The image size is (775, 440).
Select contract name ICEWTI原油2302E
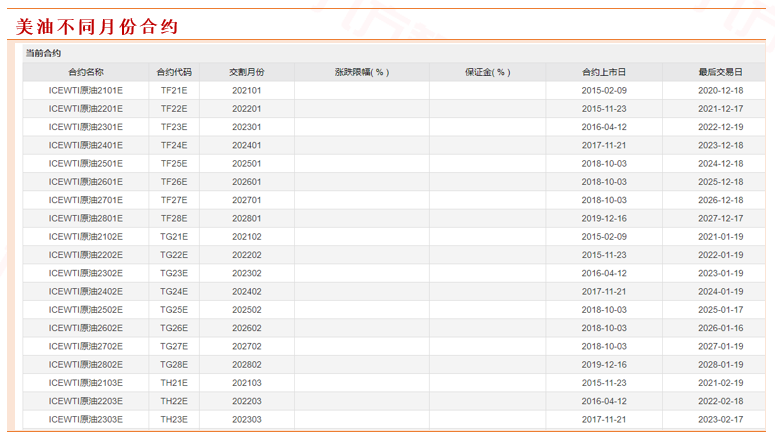click(x=86, y=273)
